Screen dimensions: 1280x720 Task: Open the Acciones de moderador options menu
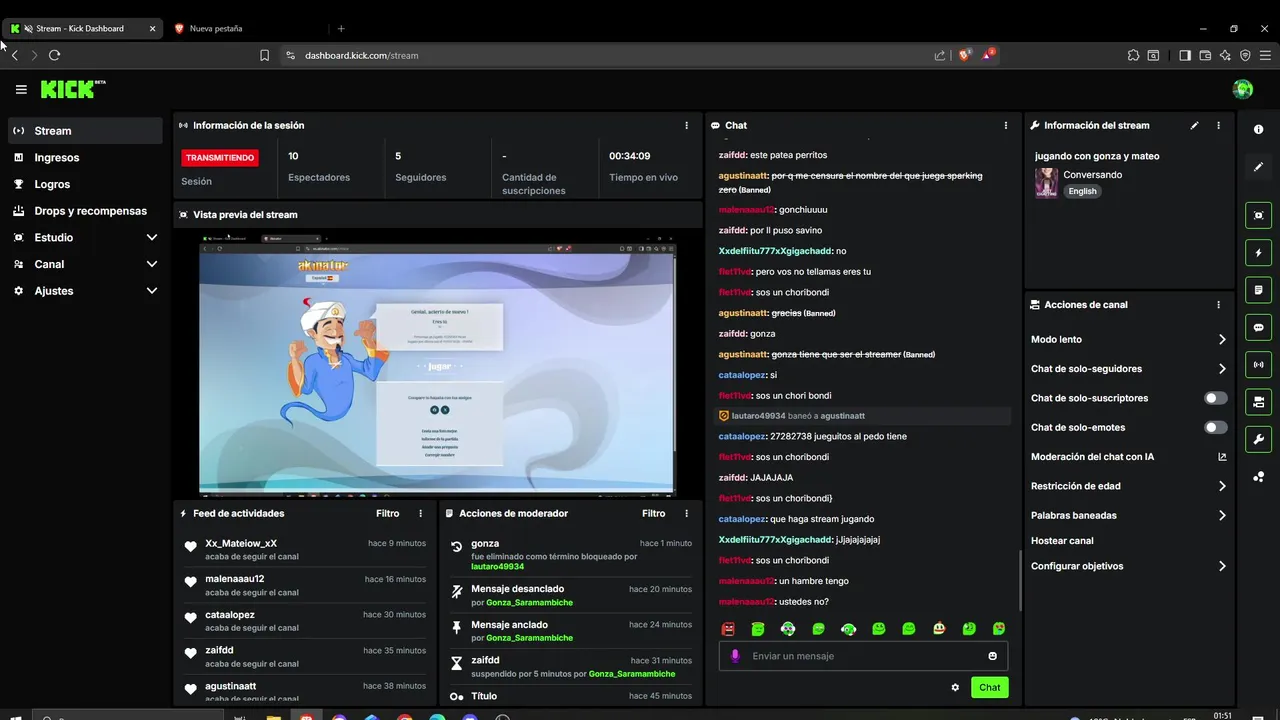(686, 514)
